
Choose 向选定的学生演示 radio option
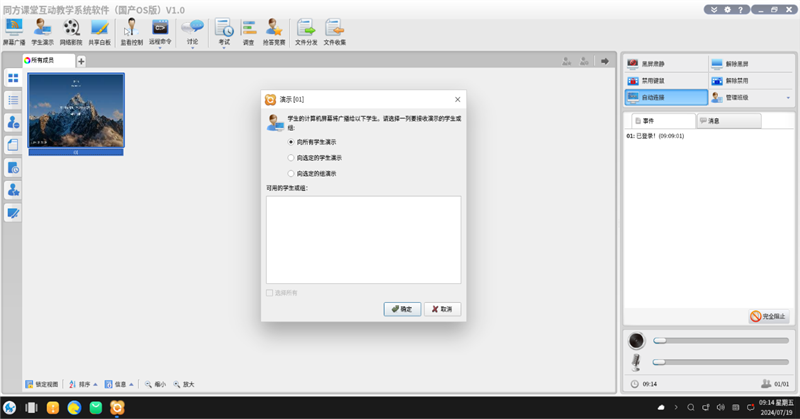tap(291, 158)
